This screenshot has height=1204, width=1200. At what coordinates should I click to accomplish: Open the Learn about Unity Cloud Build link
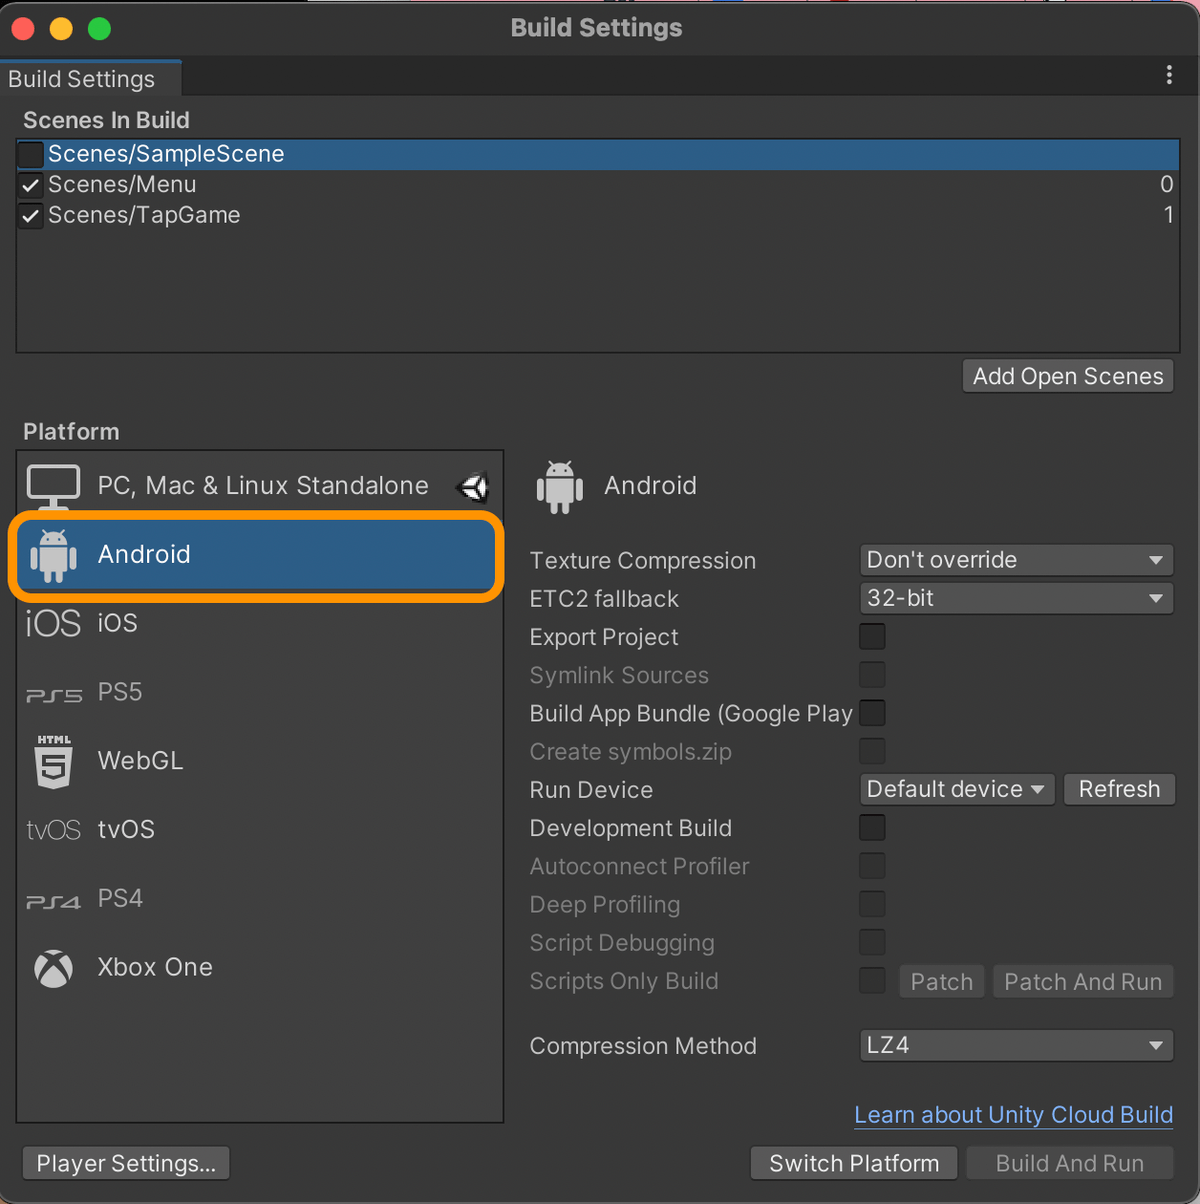pyautogui.click(x=1012, y=1114)
